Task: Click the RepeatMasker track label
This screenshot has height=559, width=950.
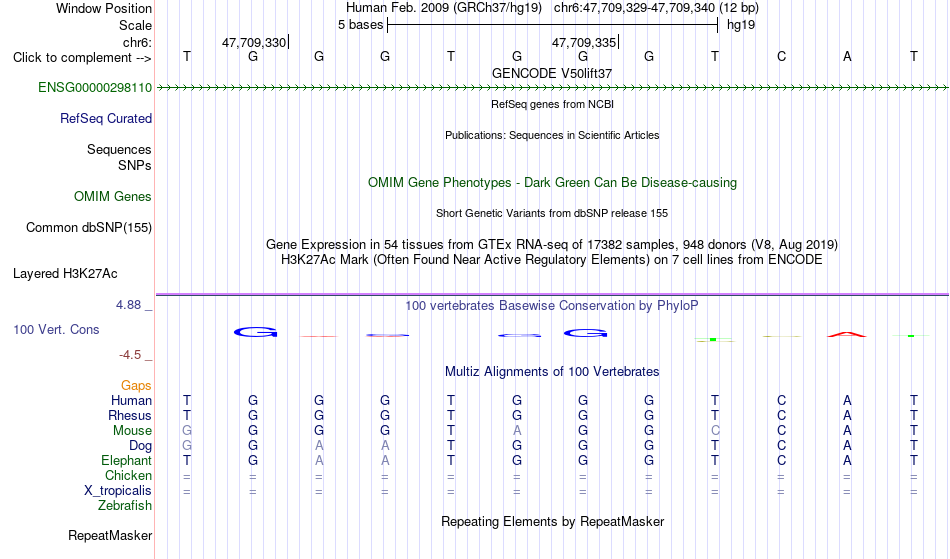Action: (x=110, y=535)
